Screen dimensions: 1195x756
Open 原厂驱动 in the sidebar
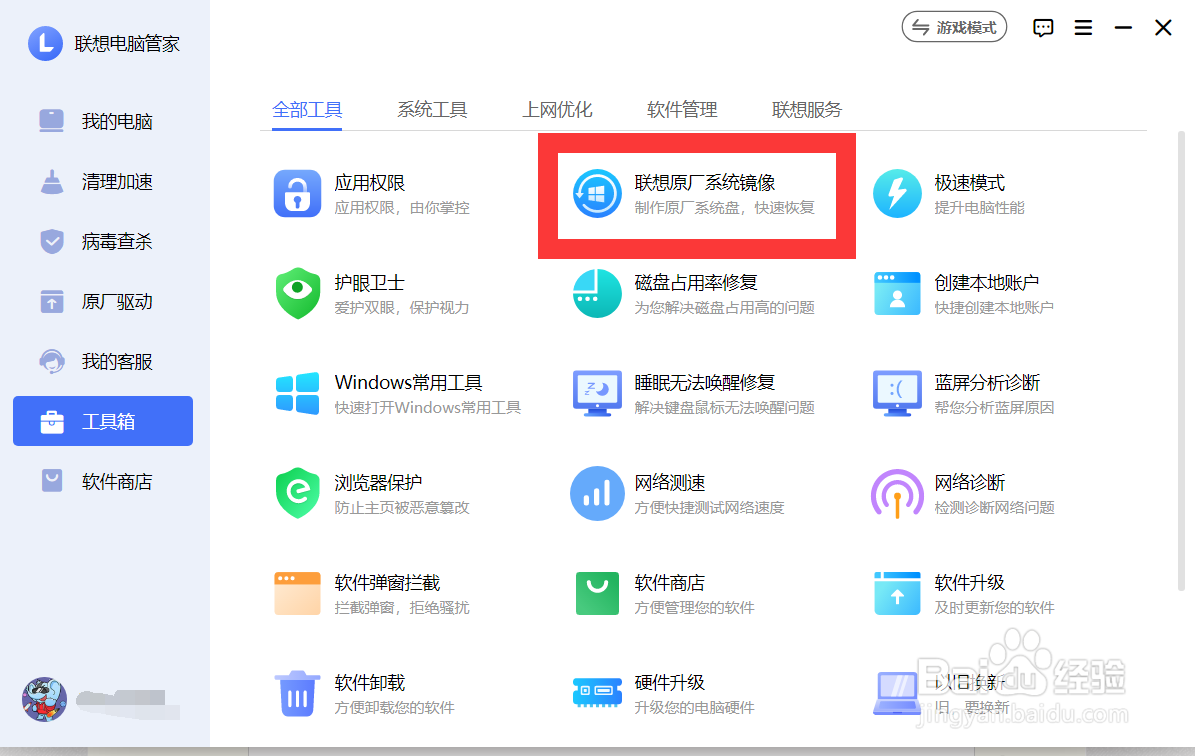click(x=103, y=302)
